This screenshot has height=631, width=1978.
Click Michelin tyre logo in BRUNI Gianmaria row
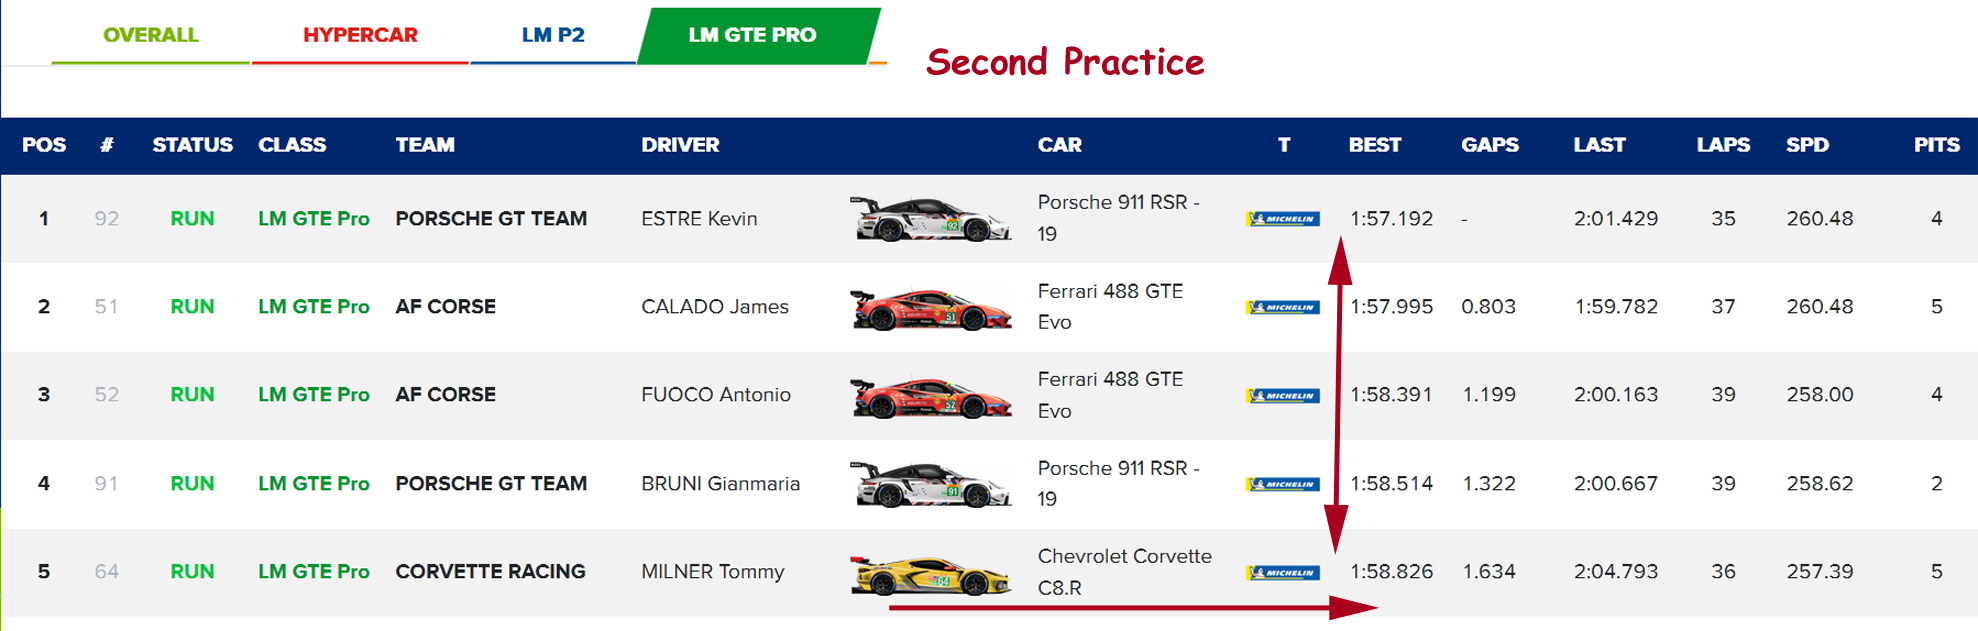tap(1283, 485)
